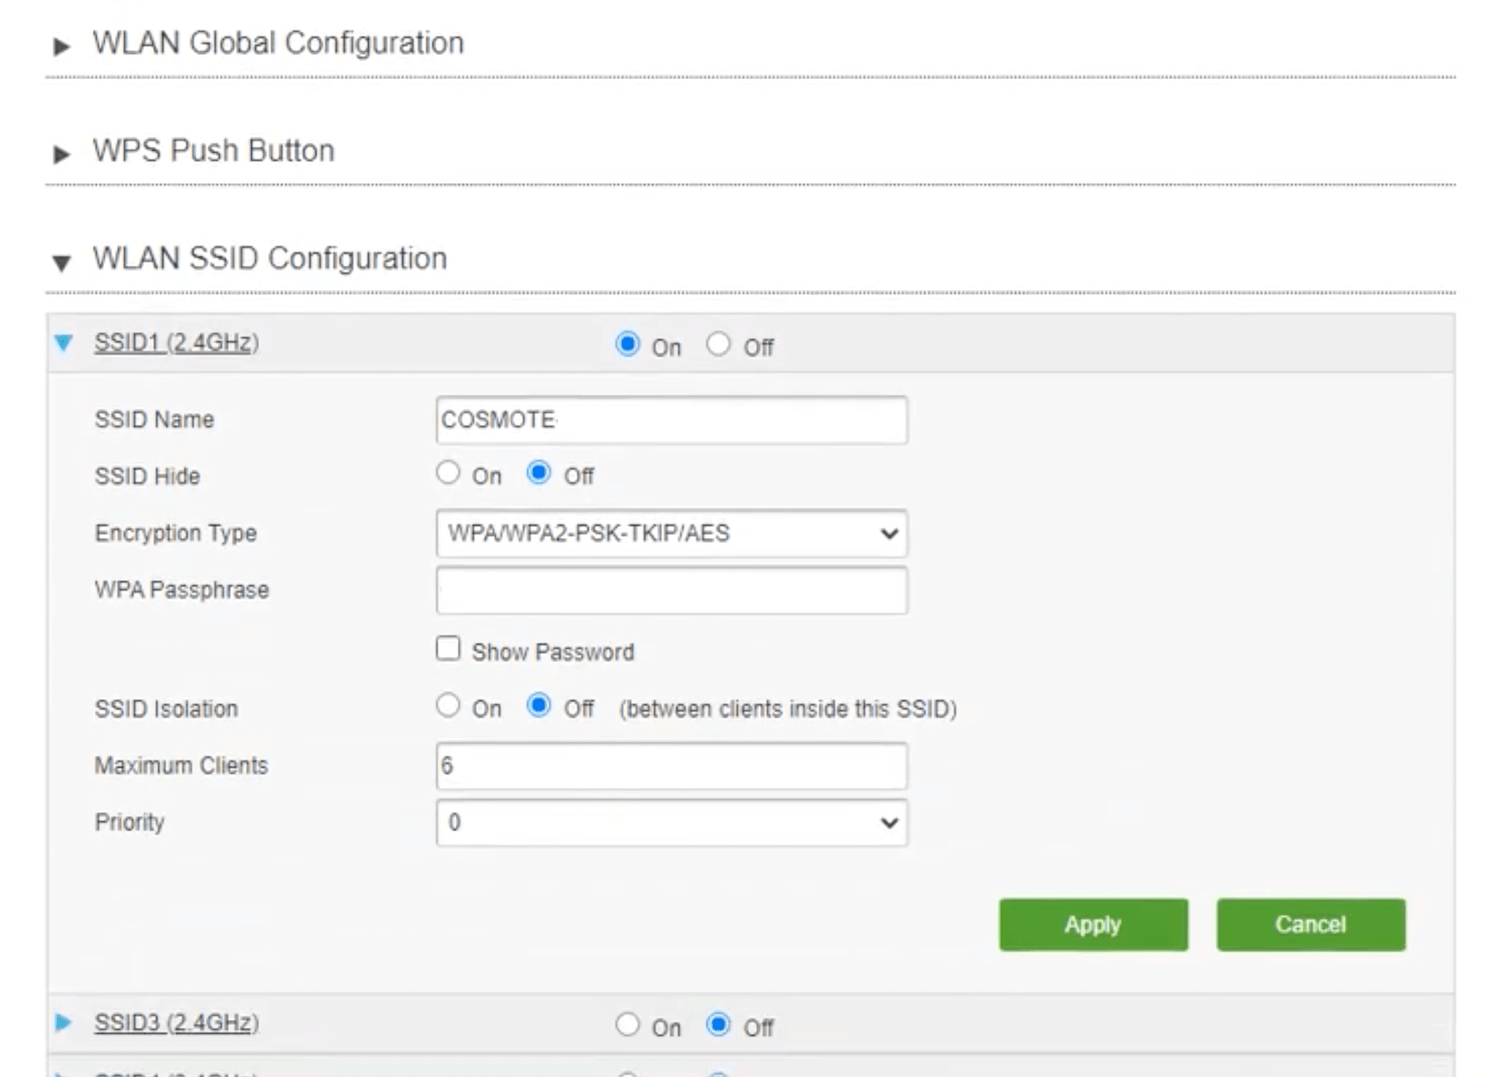1500x1077 pixels.
Task: Collapse the WLAN SSID Configuration section
Action: pyautogui.click(x=62, y=263)
